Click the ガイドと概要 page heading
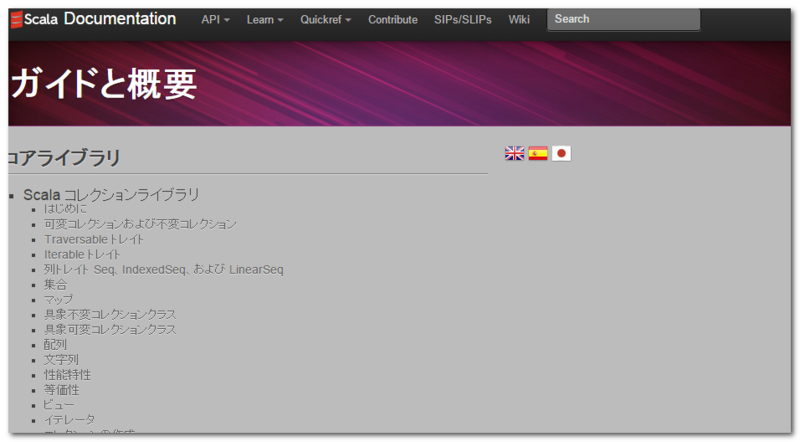The height and width of the screenshot is (442, 800). (104, 83)
